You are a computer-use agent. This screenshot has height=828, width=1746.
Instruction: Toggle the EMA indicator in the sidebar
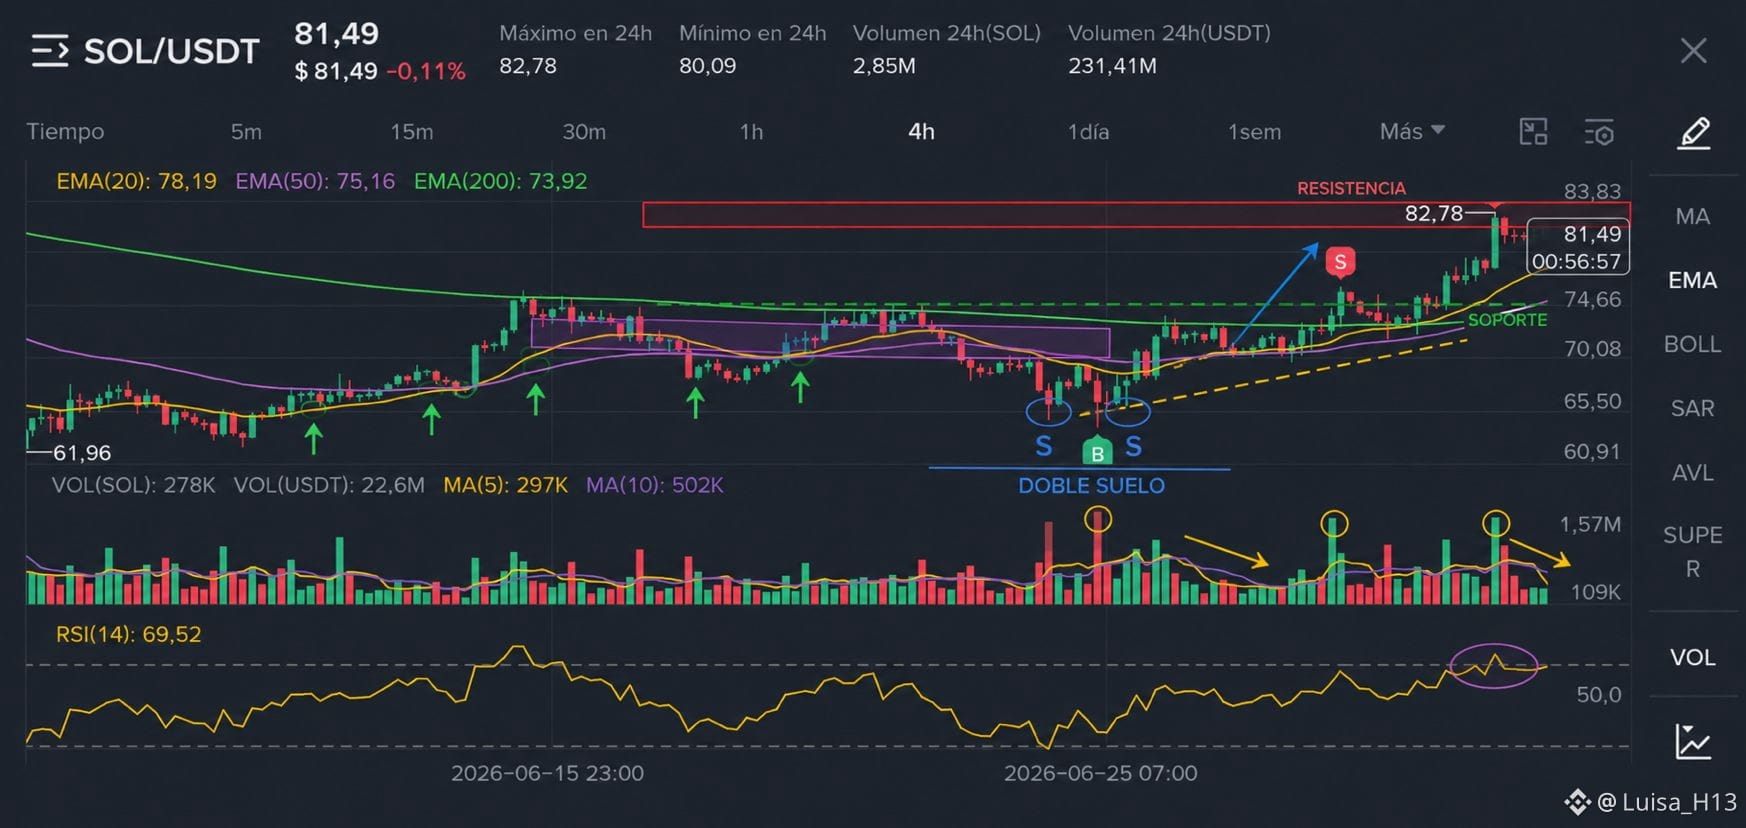pyautogui.click(x=1692, y=280)
